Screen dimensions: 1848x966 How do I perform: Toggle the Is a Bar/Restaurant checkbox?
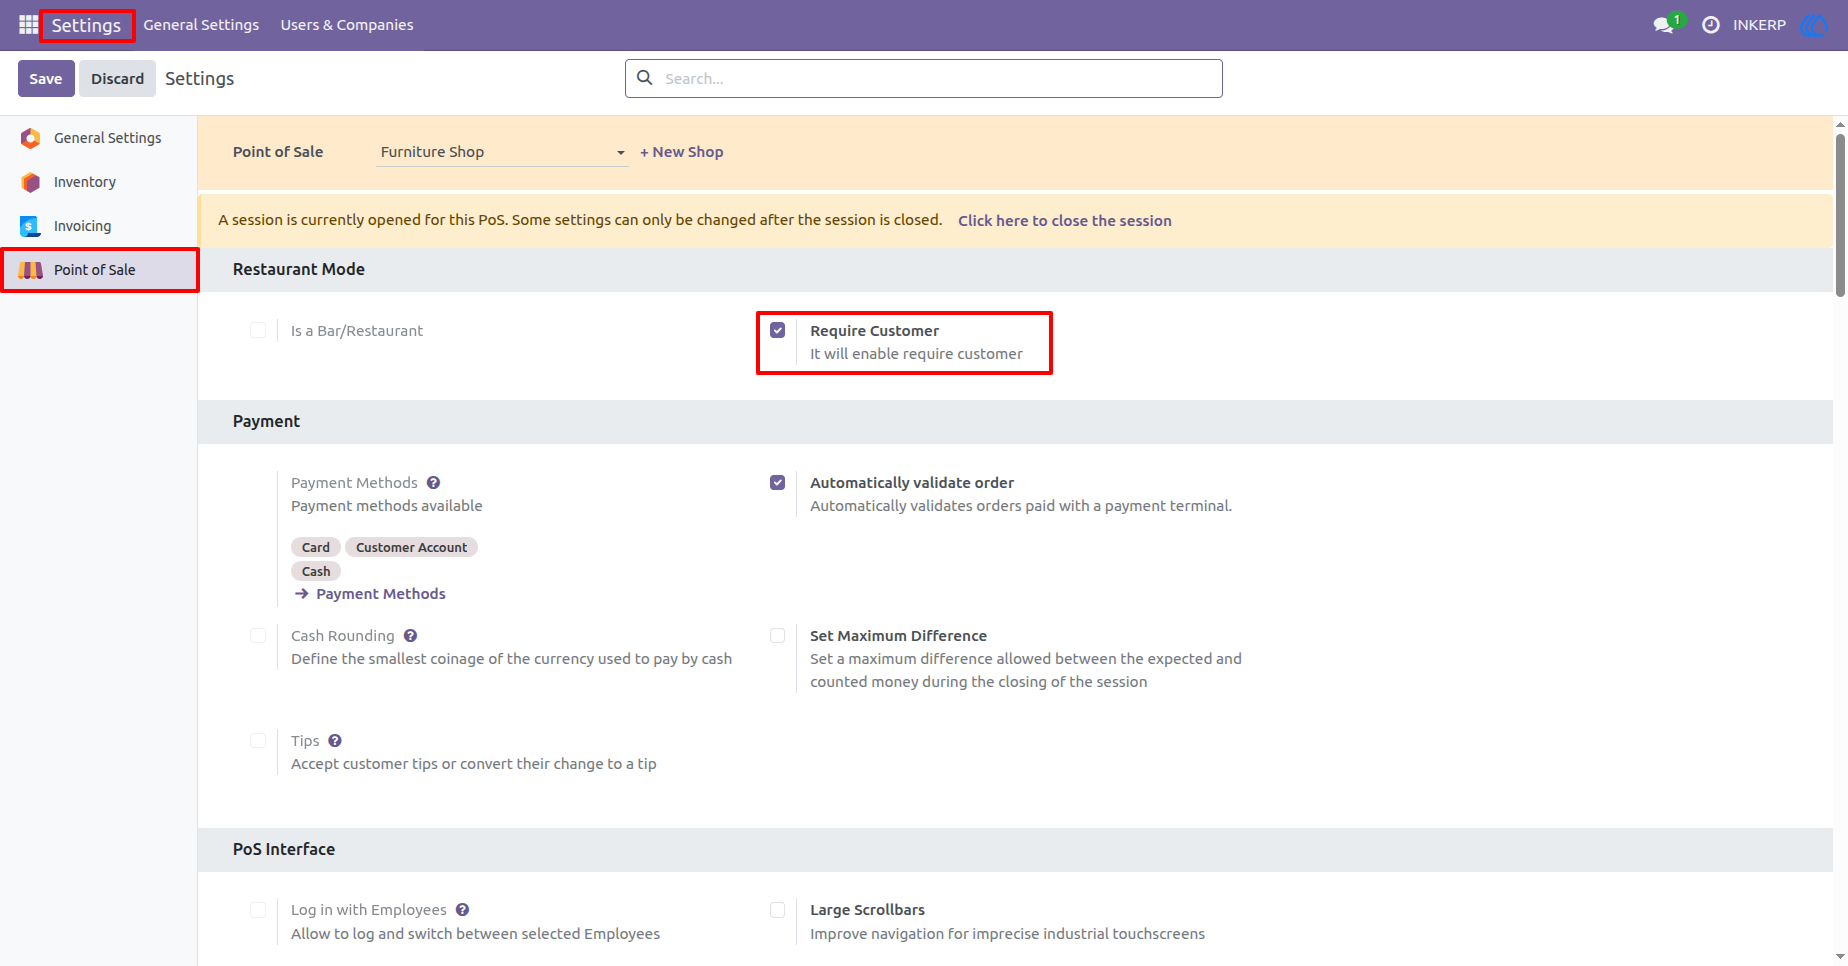[x=258, y=331]
